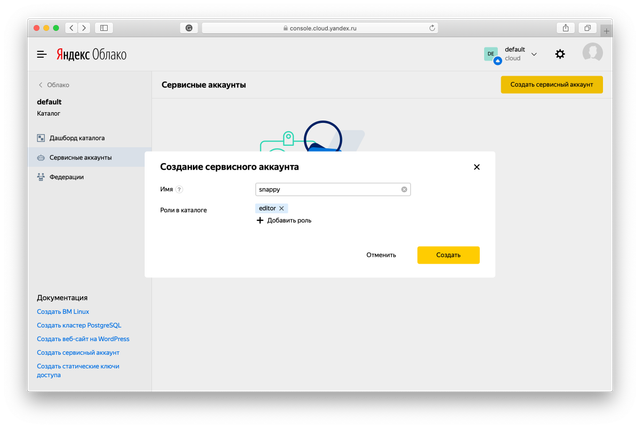Click the name field help icon
Image resolution: width=640 pixels, height=428 pixels.
tap(180, 189)
